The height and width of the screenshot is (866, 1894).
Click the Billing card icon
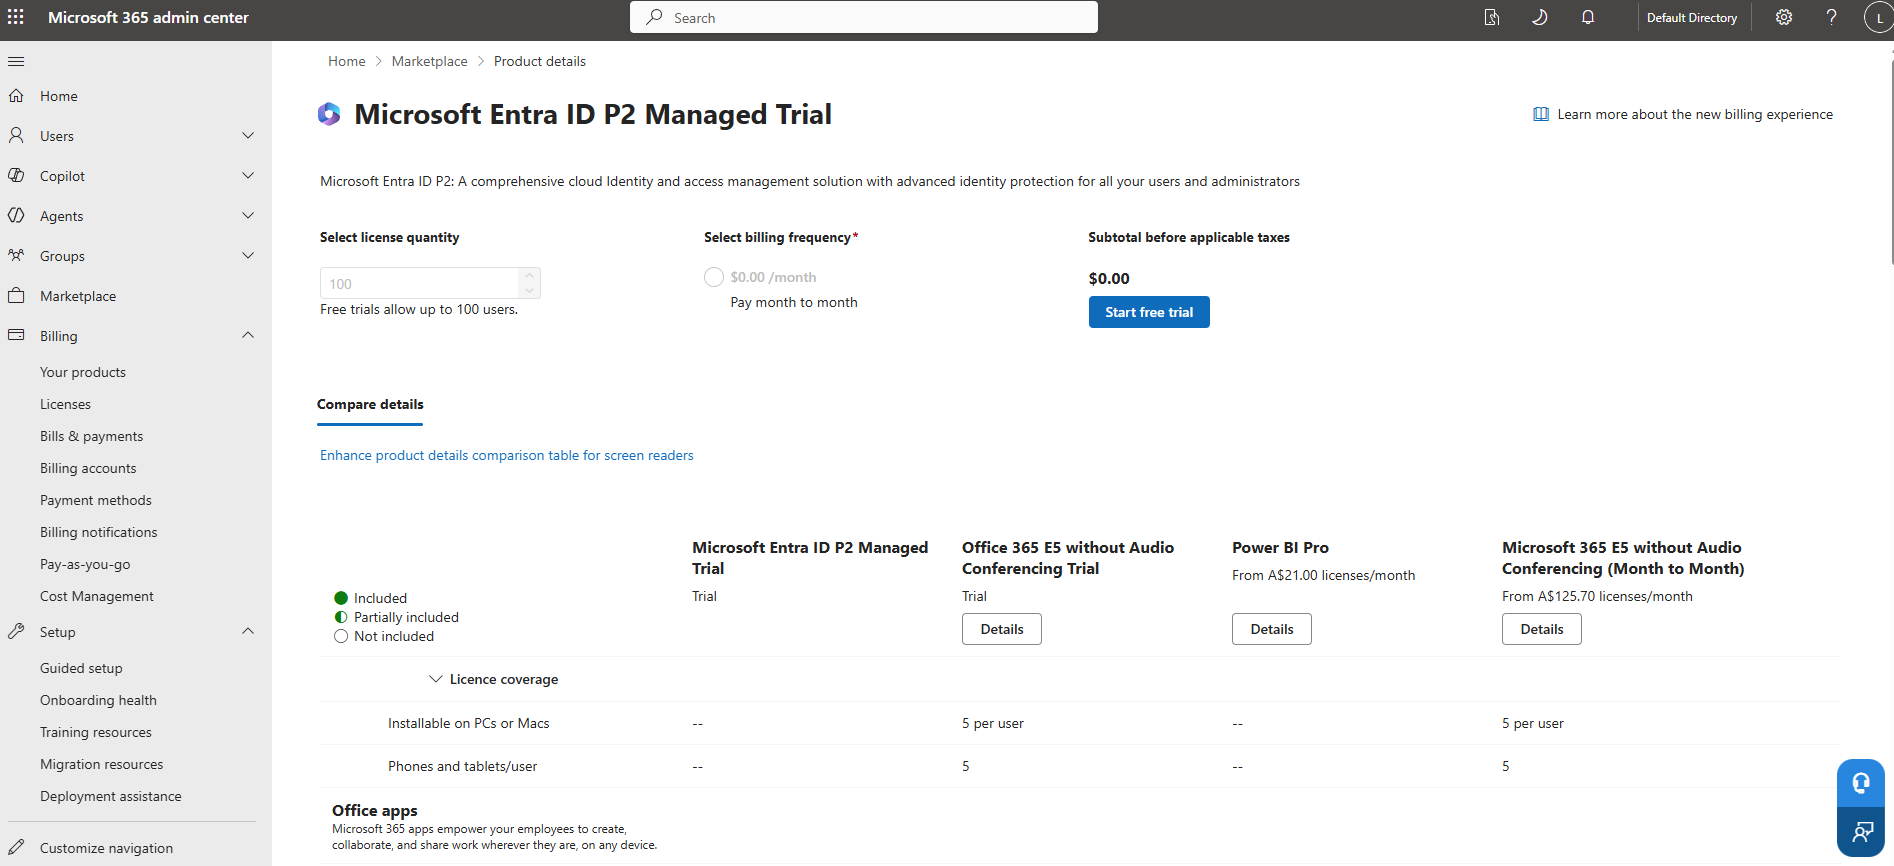pyautogui.click(x=16, y=335)
